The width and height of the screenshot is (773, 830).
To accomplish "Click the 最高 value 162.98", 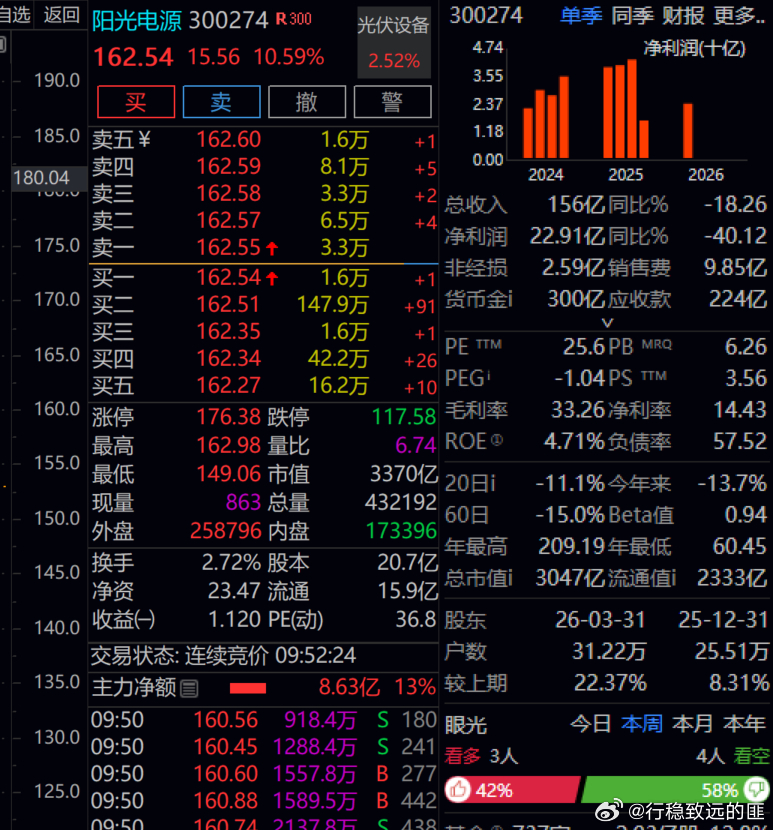I will [229, 446].
